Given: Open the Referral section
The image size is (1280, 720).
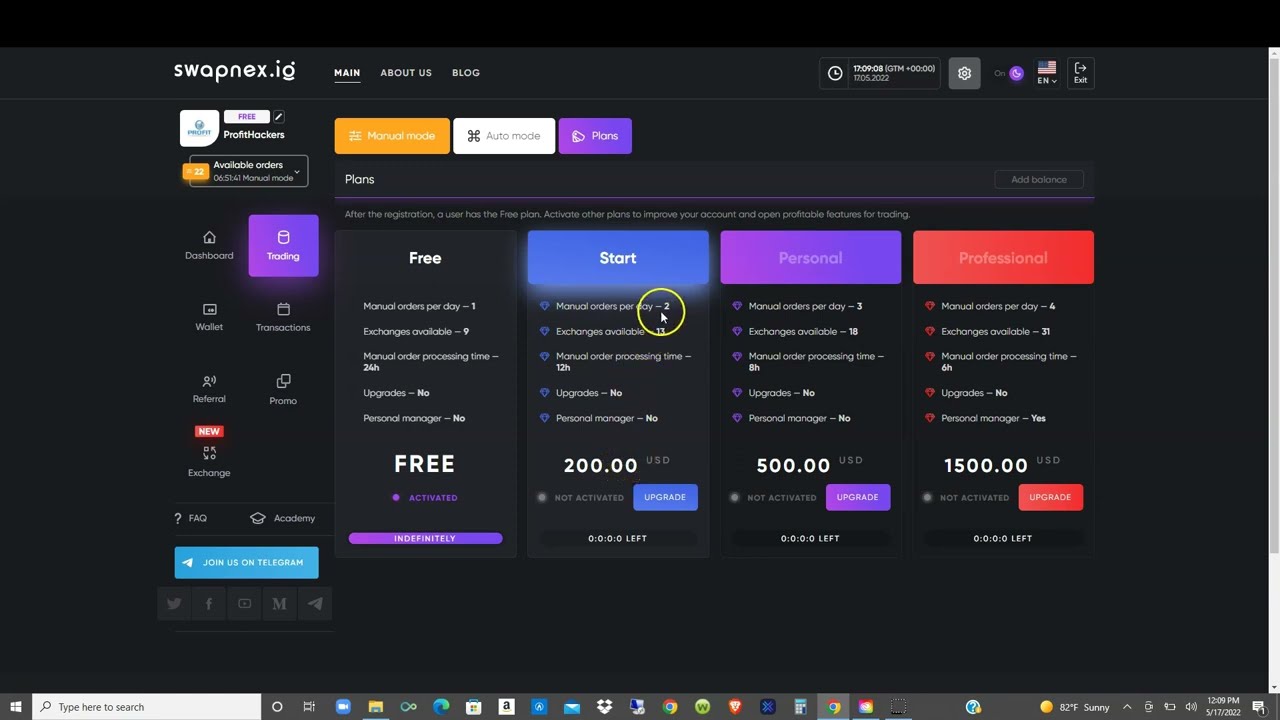Looking at the screenshot, I should click(x=209, y=389).
